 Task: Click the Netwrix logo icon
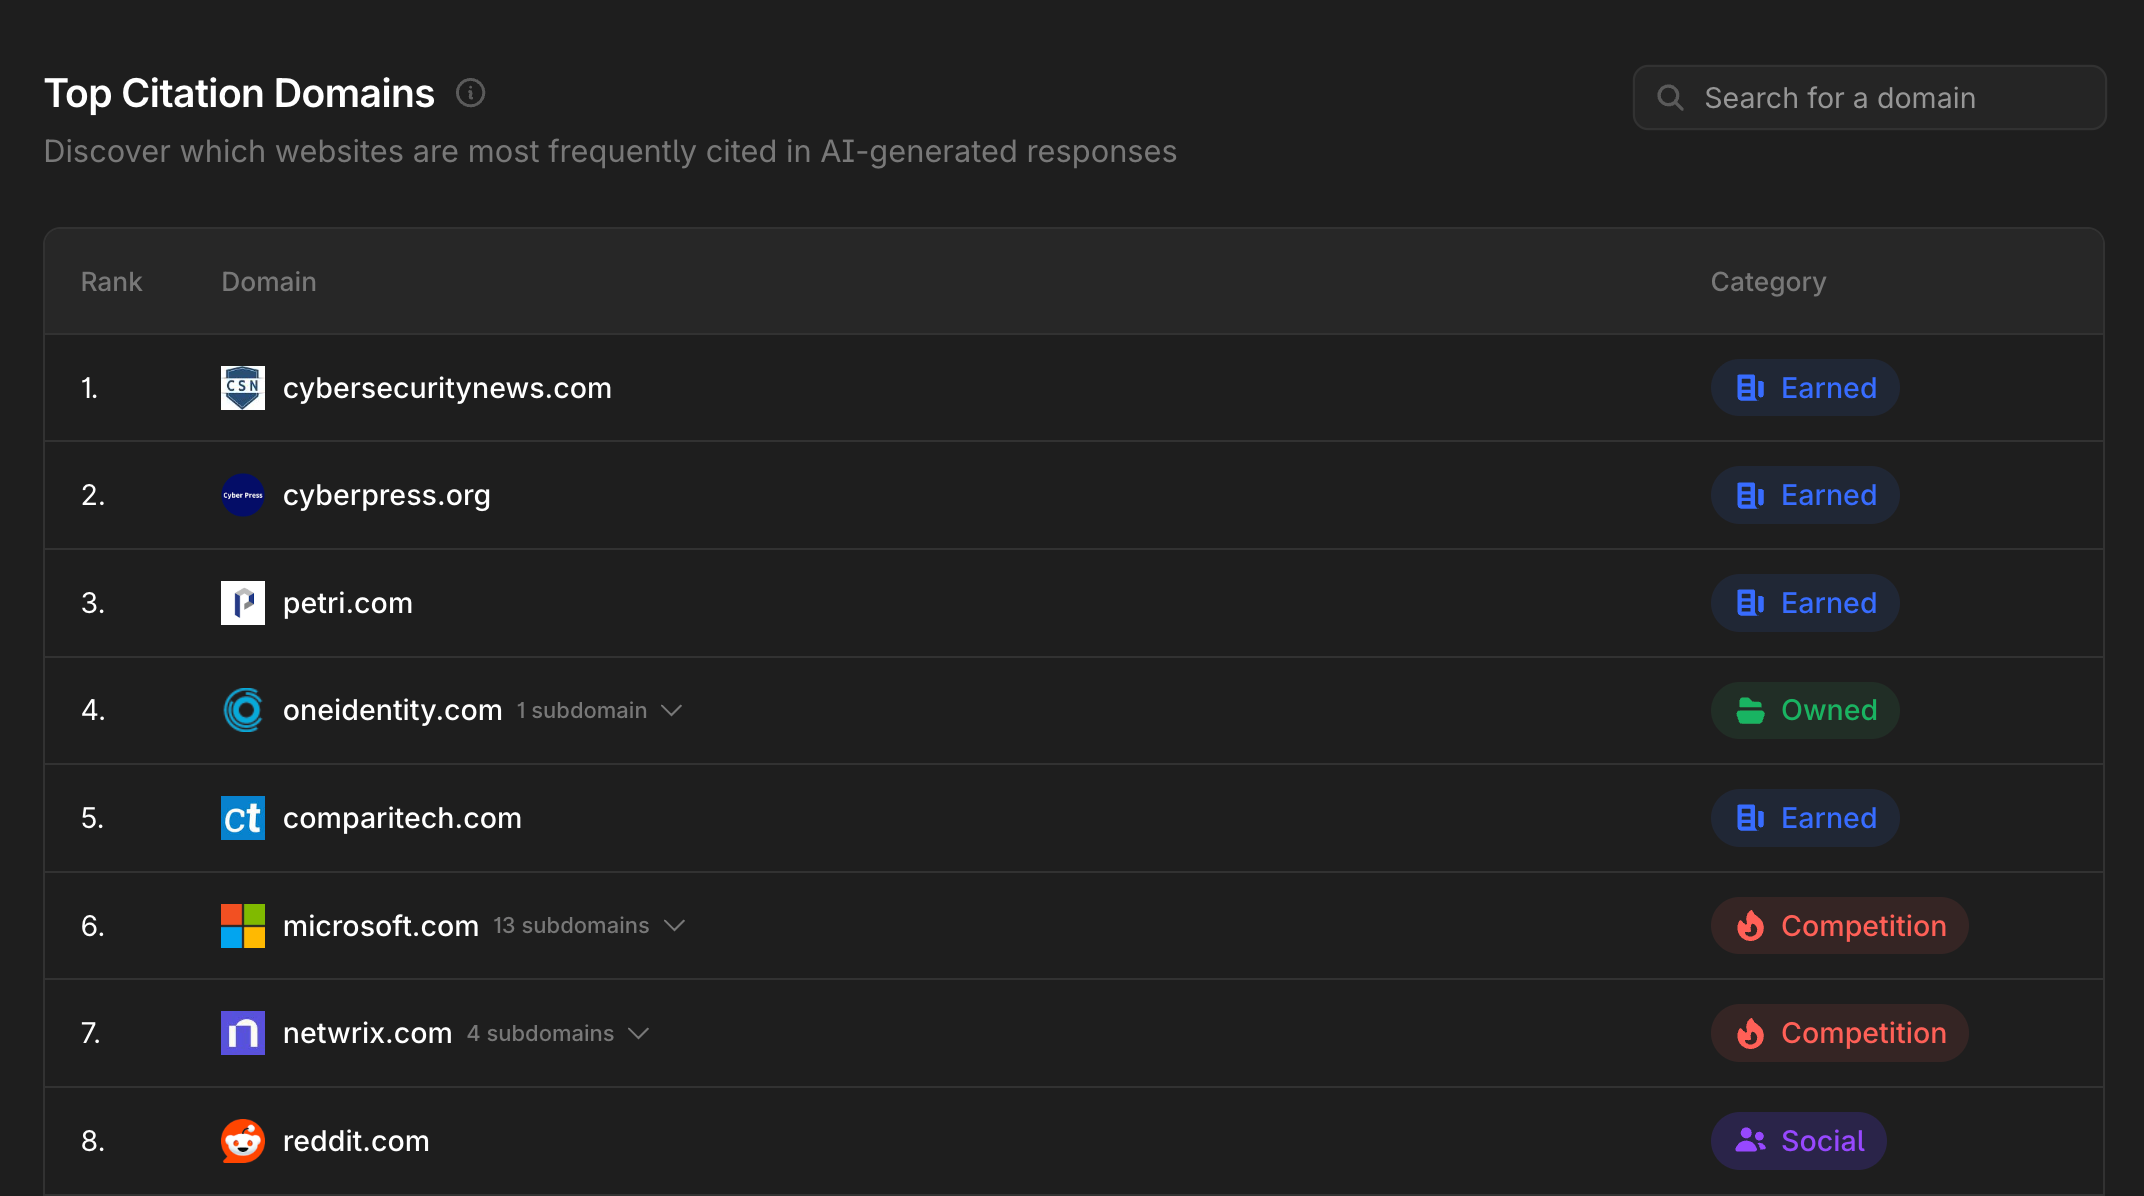pyautogui.click(x=242, y=1033)
